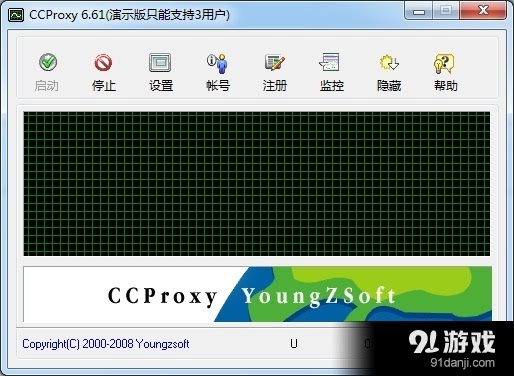Viewport: 514px width, 376px height.
Task: Click the 91游戏 watermark logo
Action: [x=452, y=342]
